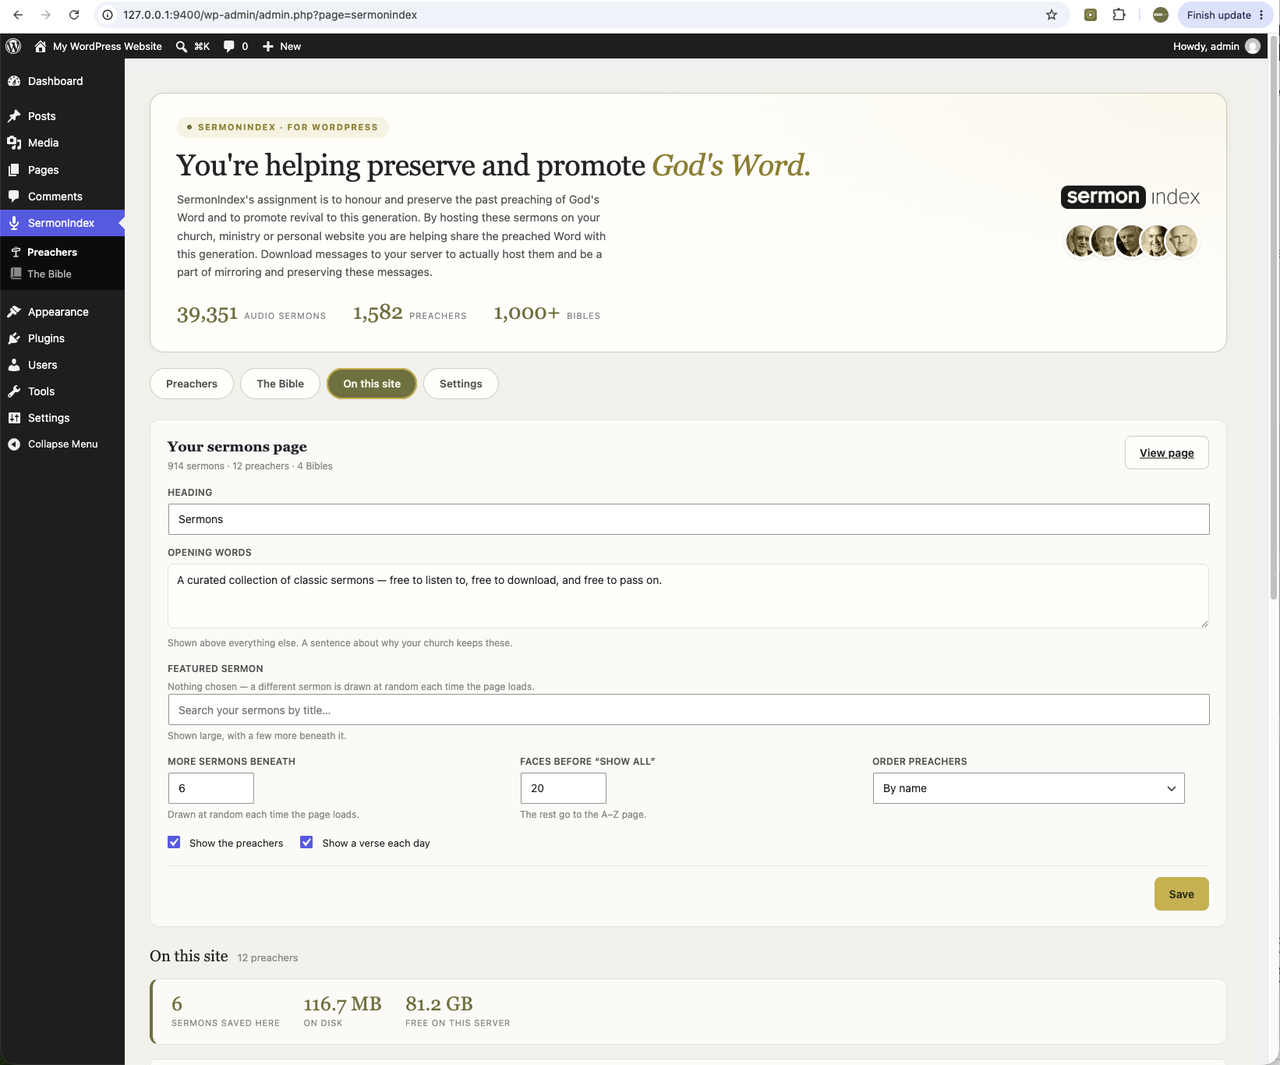Switch to the Preachers tab
Viewport: 1280px width, 1065px height.
pos(191,384)
